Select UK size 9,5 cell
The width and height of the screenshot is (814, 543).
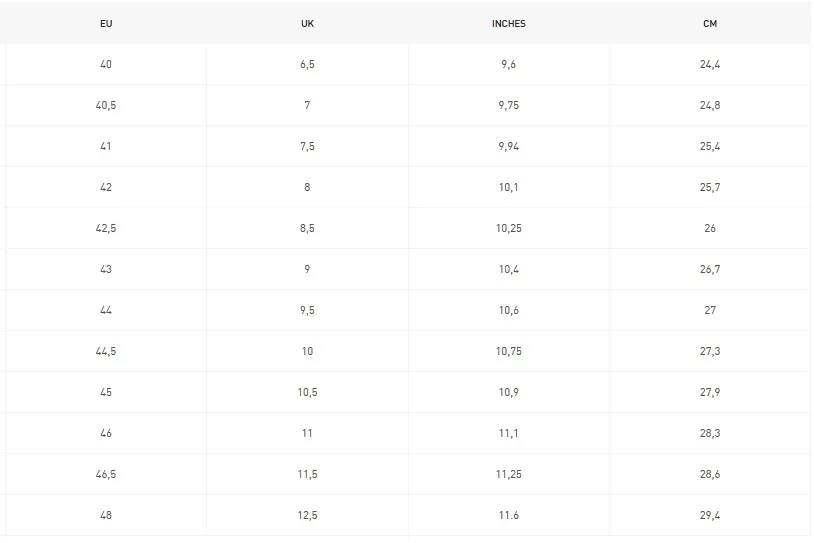coord(307,310)
